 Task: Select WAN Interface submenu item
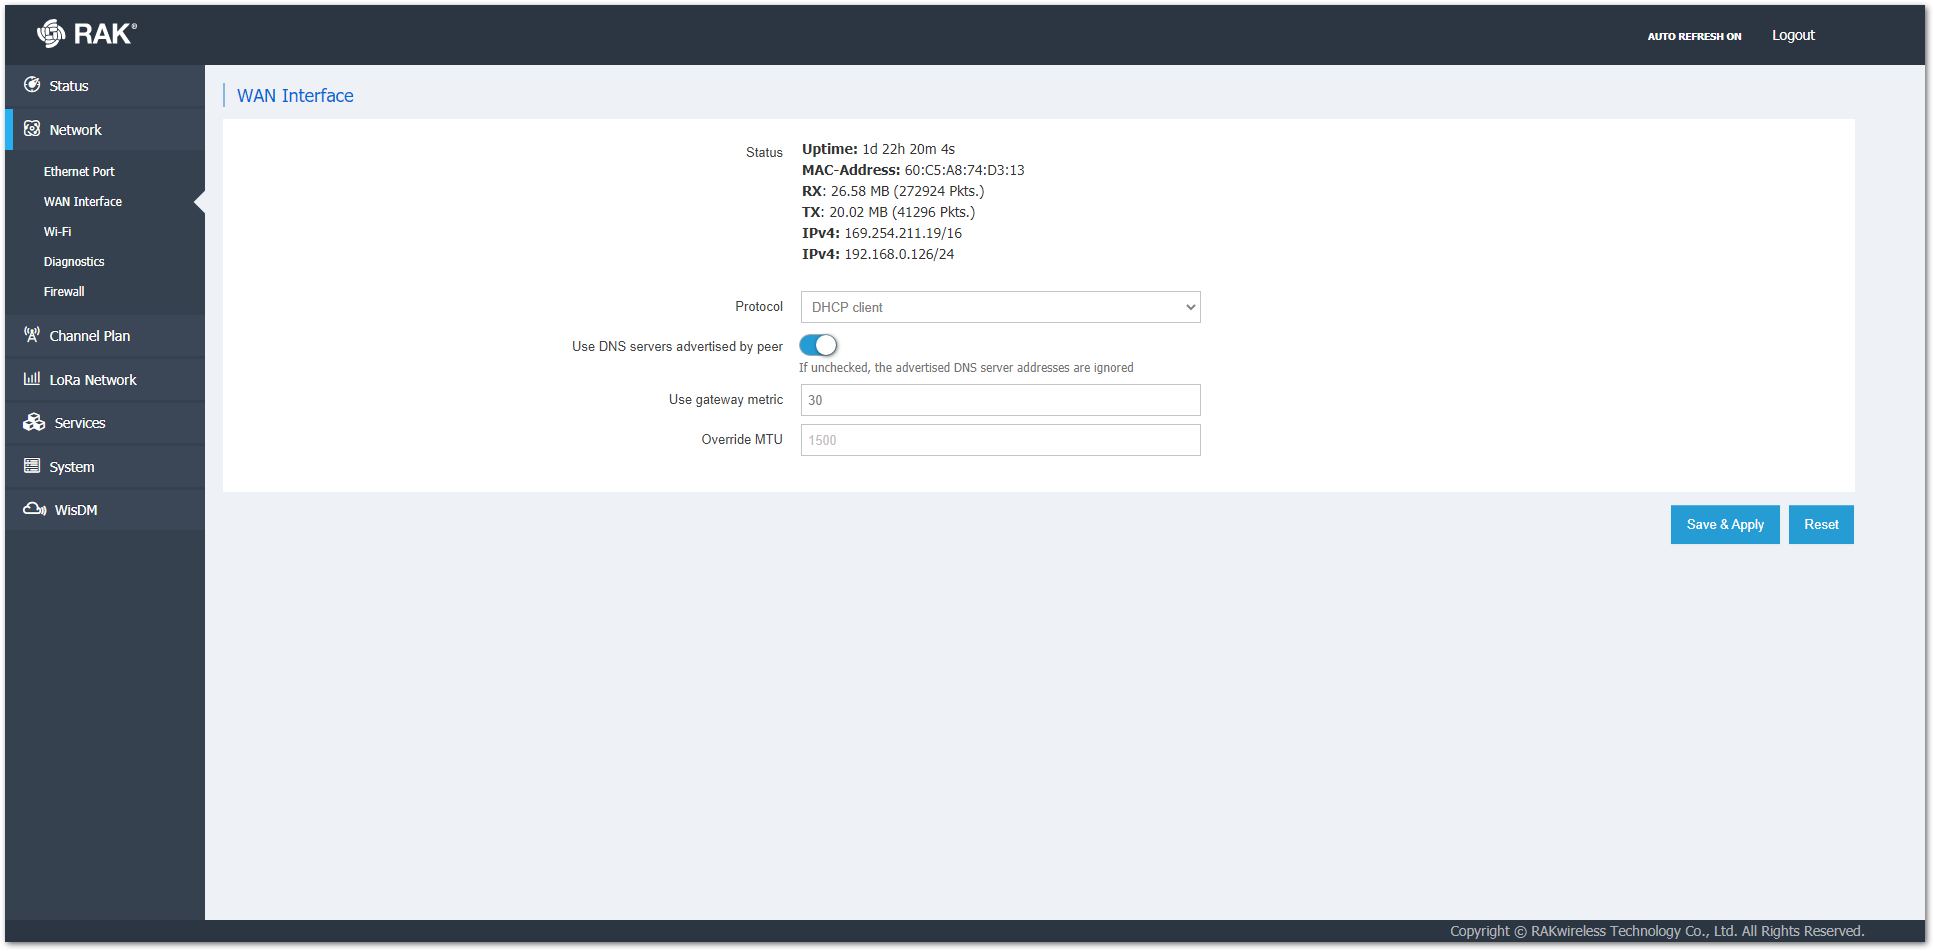click(83, 202)
